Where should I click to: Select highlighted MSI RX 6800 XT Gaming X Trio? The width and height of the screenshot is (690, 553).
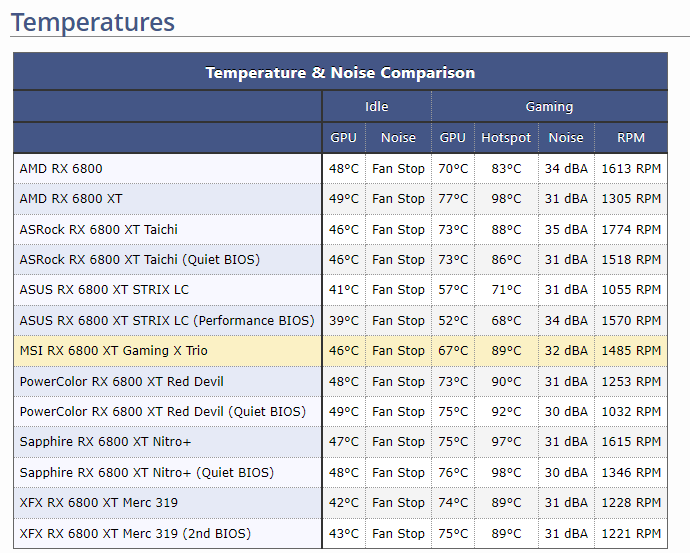tap(114, 350)
